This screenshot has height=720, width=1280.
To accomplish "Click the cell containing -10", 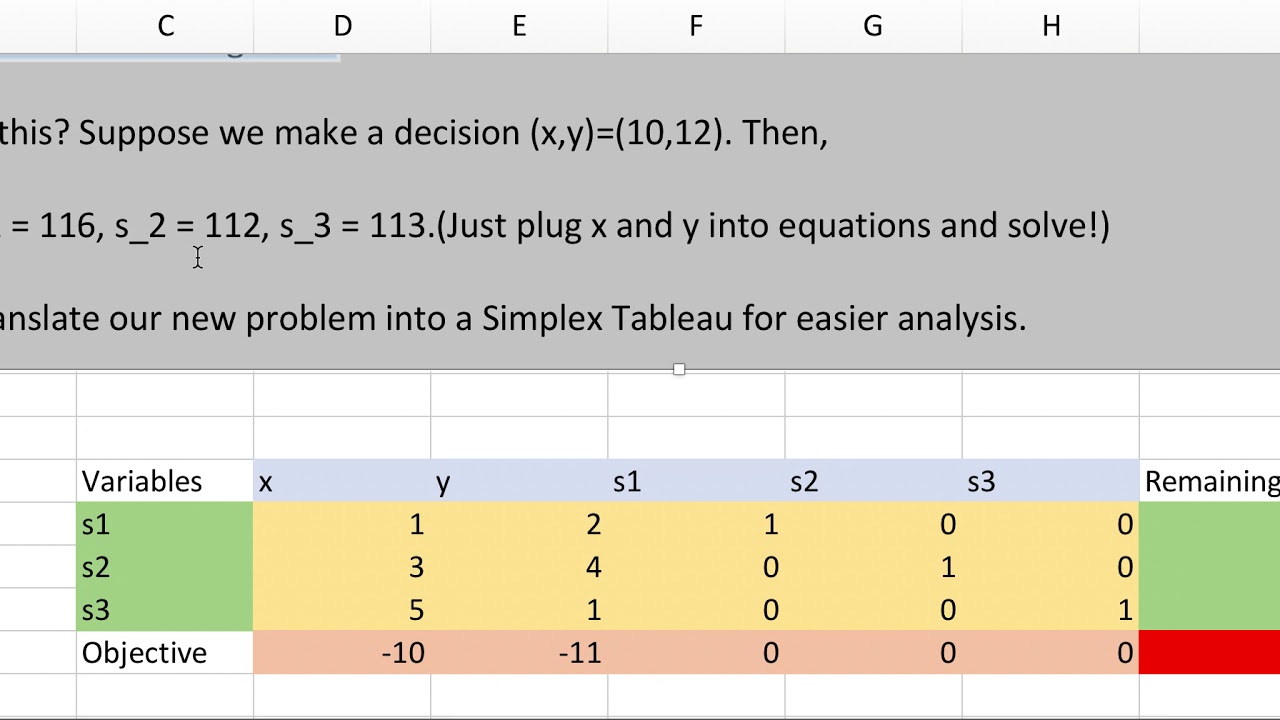I will pyautogui.click(x=342, y=653).
